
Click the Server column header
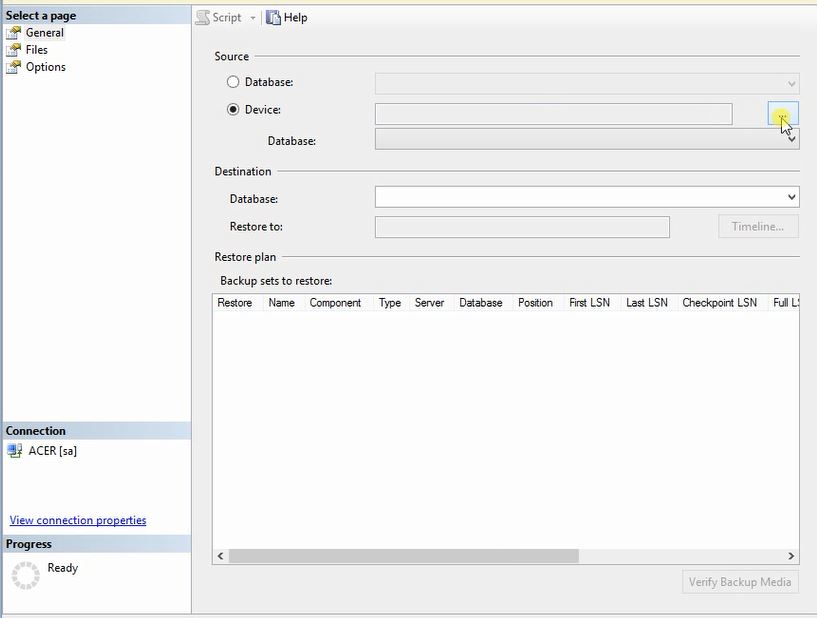tap(429, 303)
